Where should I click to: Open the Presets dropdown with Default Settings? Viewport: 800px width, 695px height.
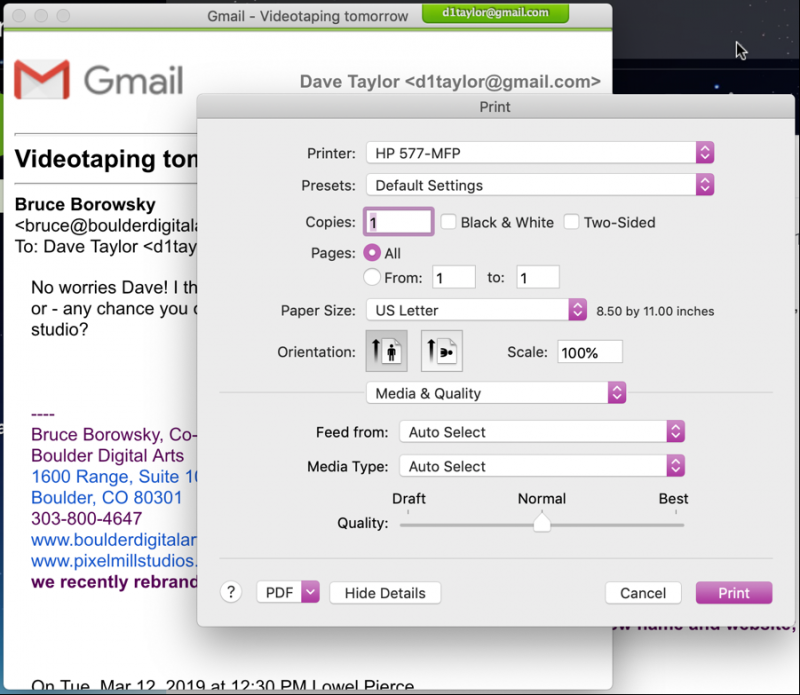click(x=540, y=185)
